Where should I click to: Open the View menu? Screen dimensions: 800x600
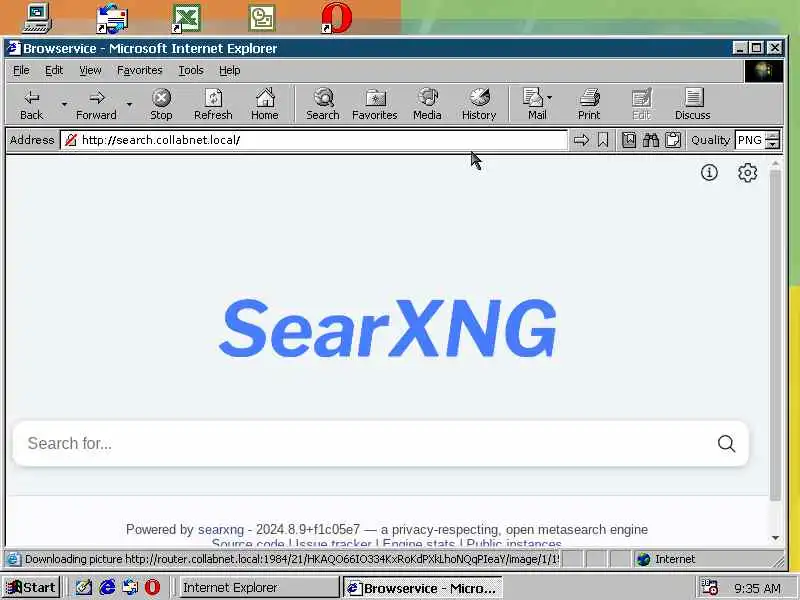coord(90,70)
